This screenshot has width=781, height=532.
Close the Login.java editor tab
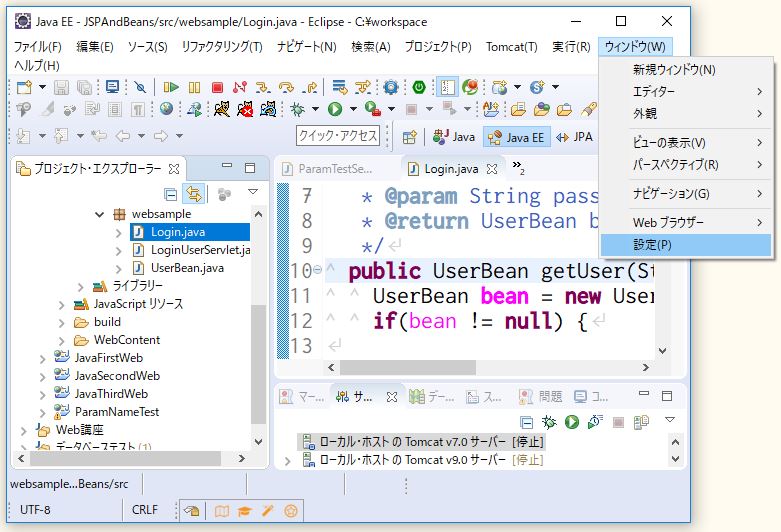coord(492,169)
